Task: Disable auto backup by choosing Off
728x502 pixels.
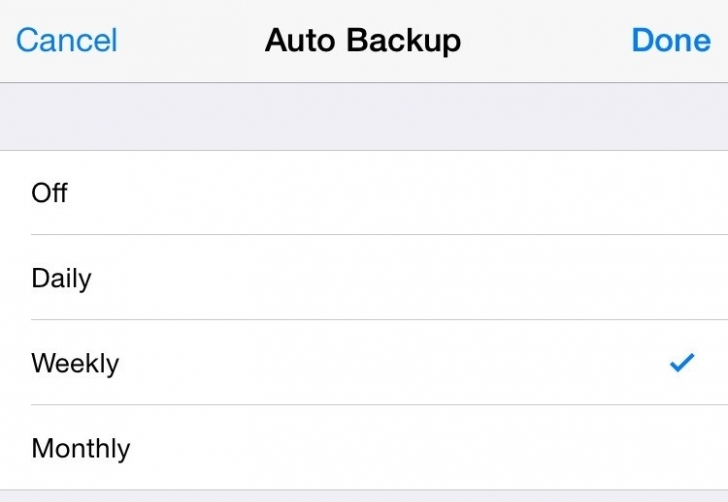Action: tap(364, 193)
